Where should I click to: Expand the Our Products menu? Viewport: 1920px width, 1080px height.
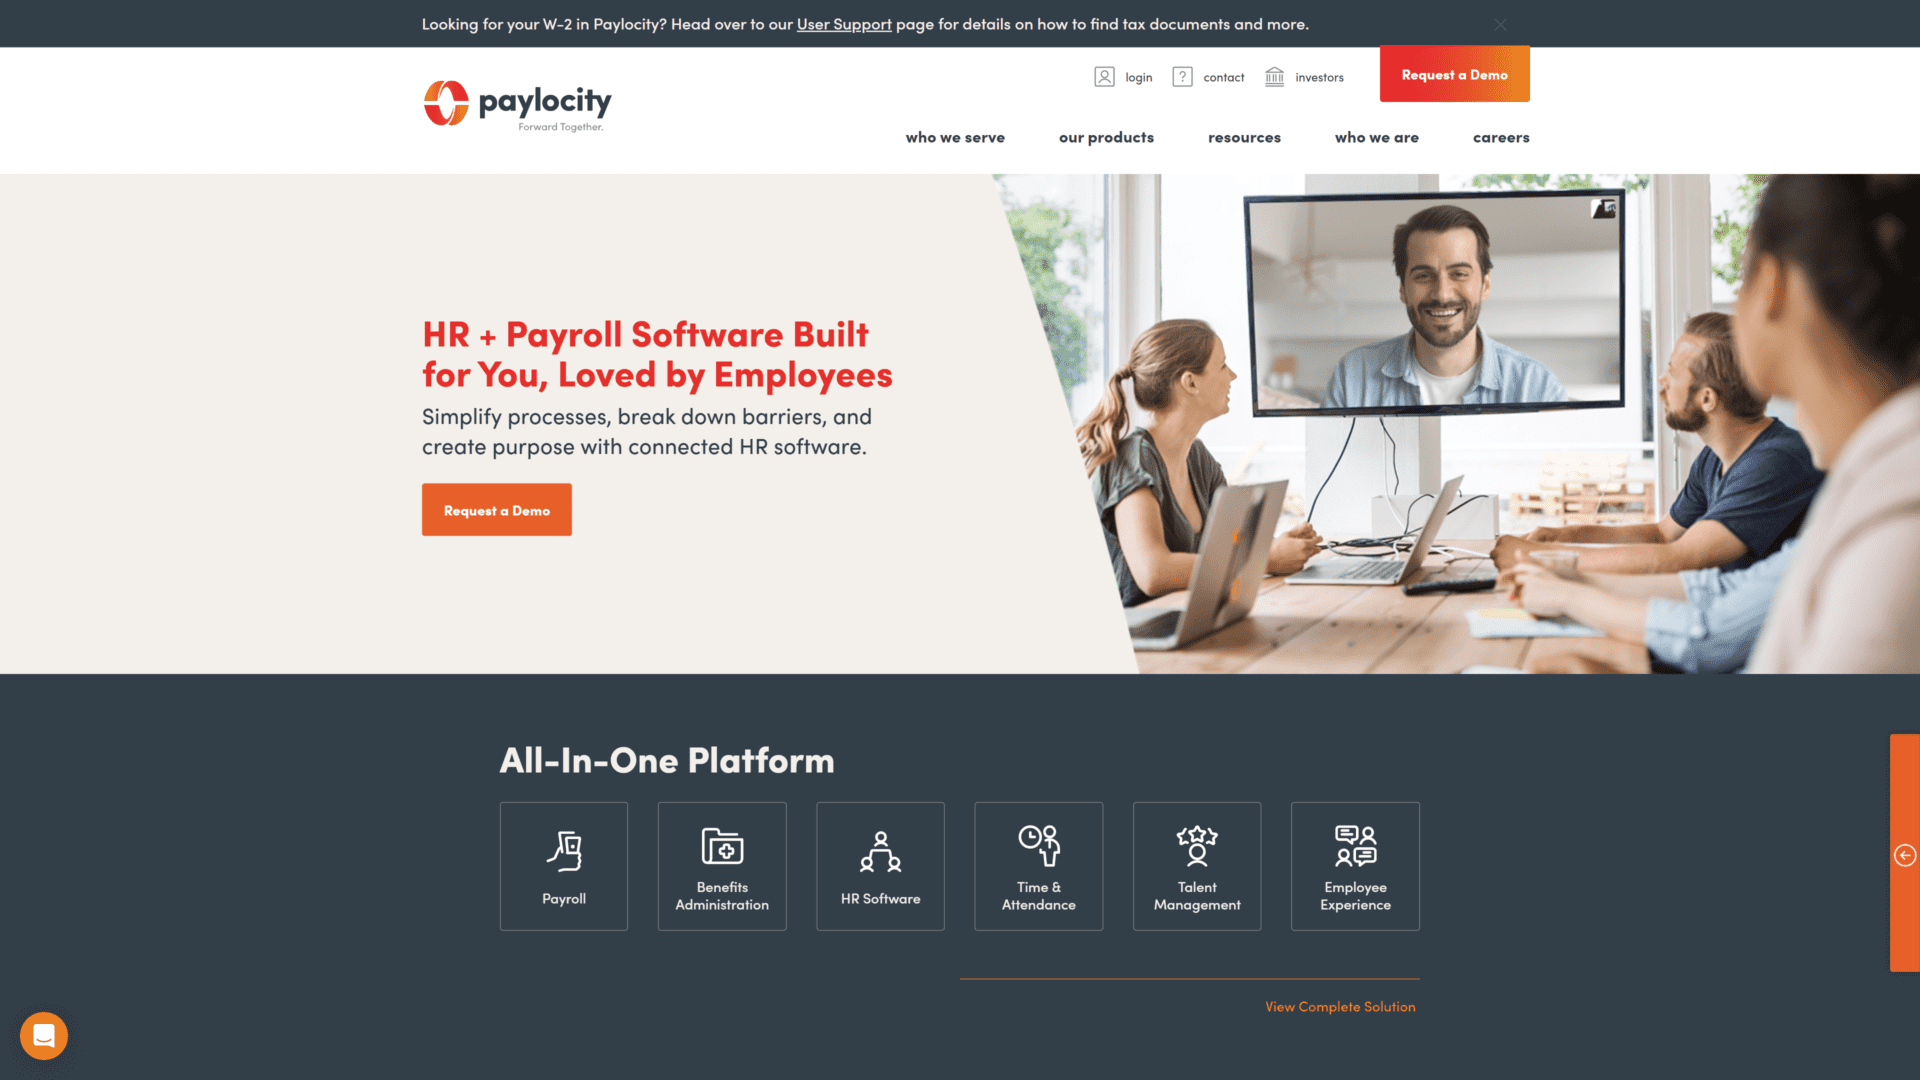tap(1106, 137)
